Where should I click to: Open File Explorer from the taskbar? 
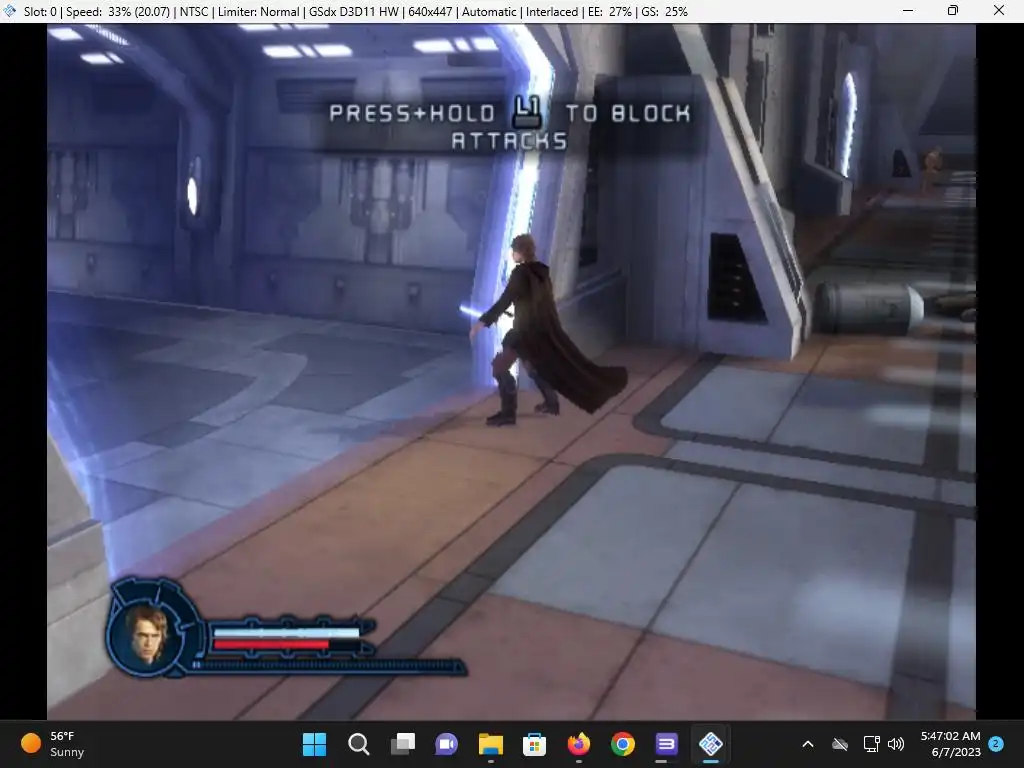point(490,744)
